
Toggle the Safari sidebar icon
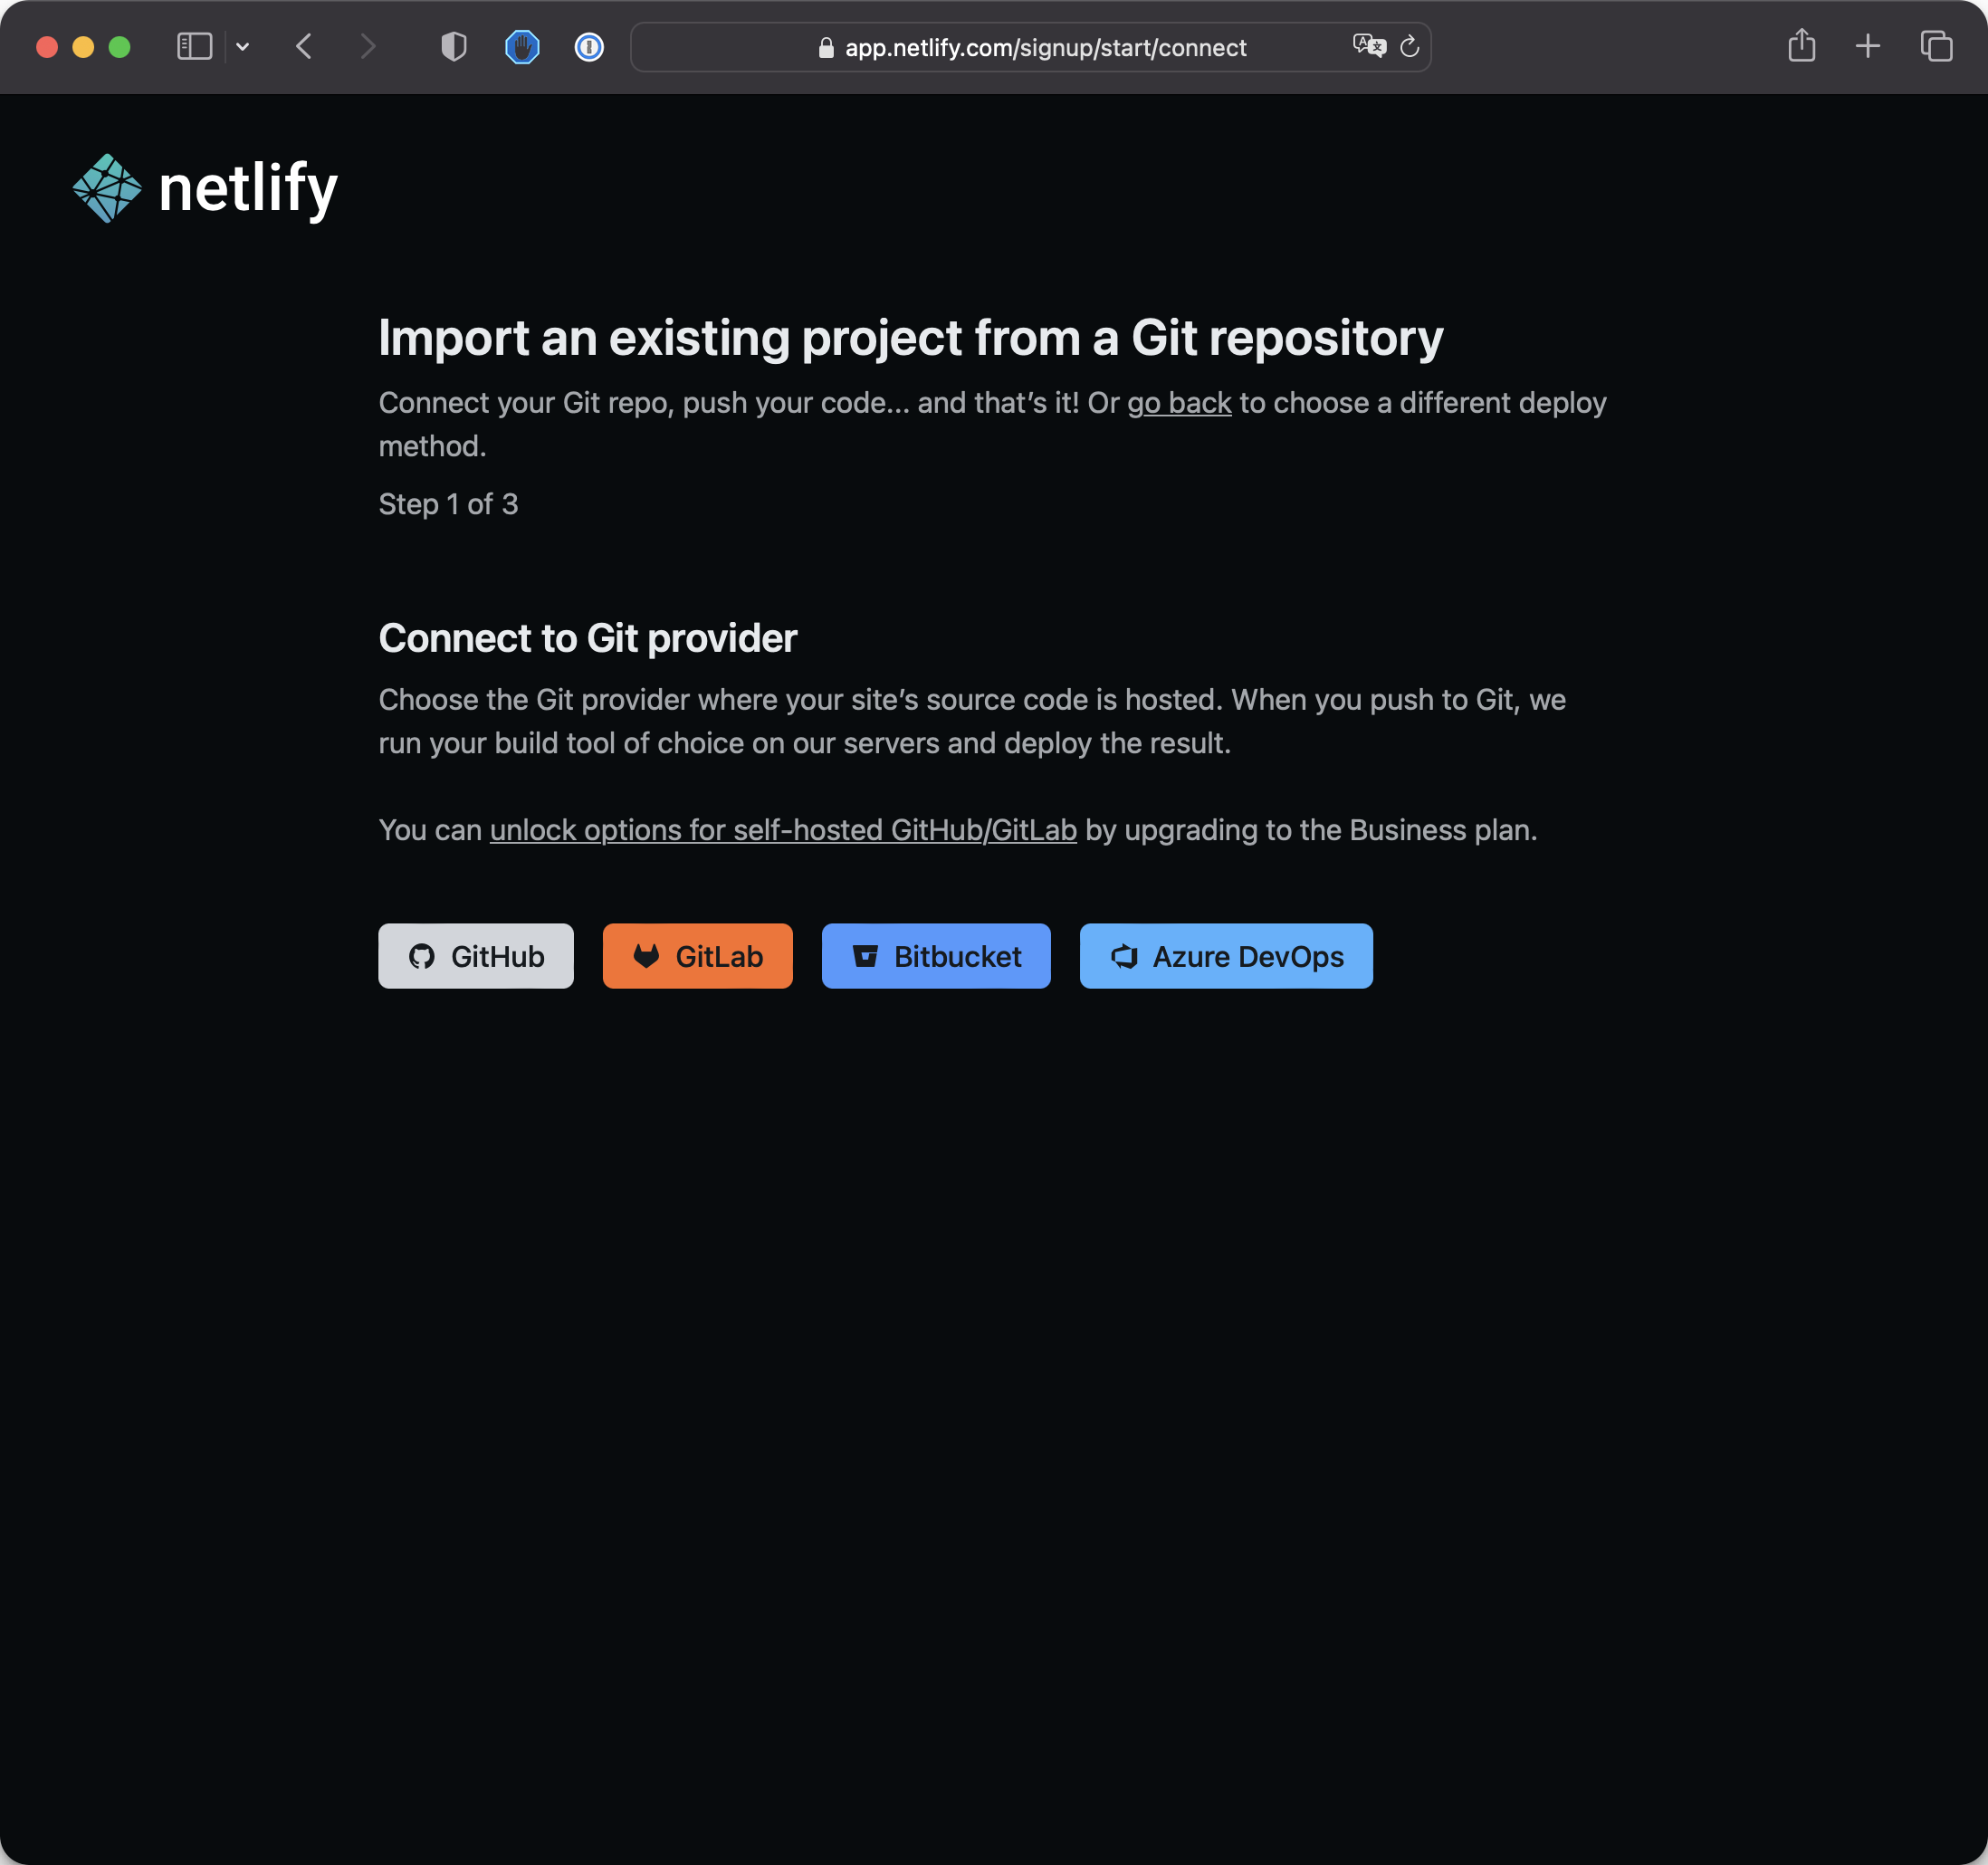[x=194, y=47]
